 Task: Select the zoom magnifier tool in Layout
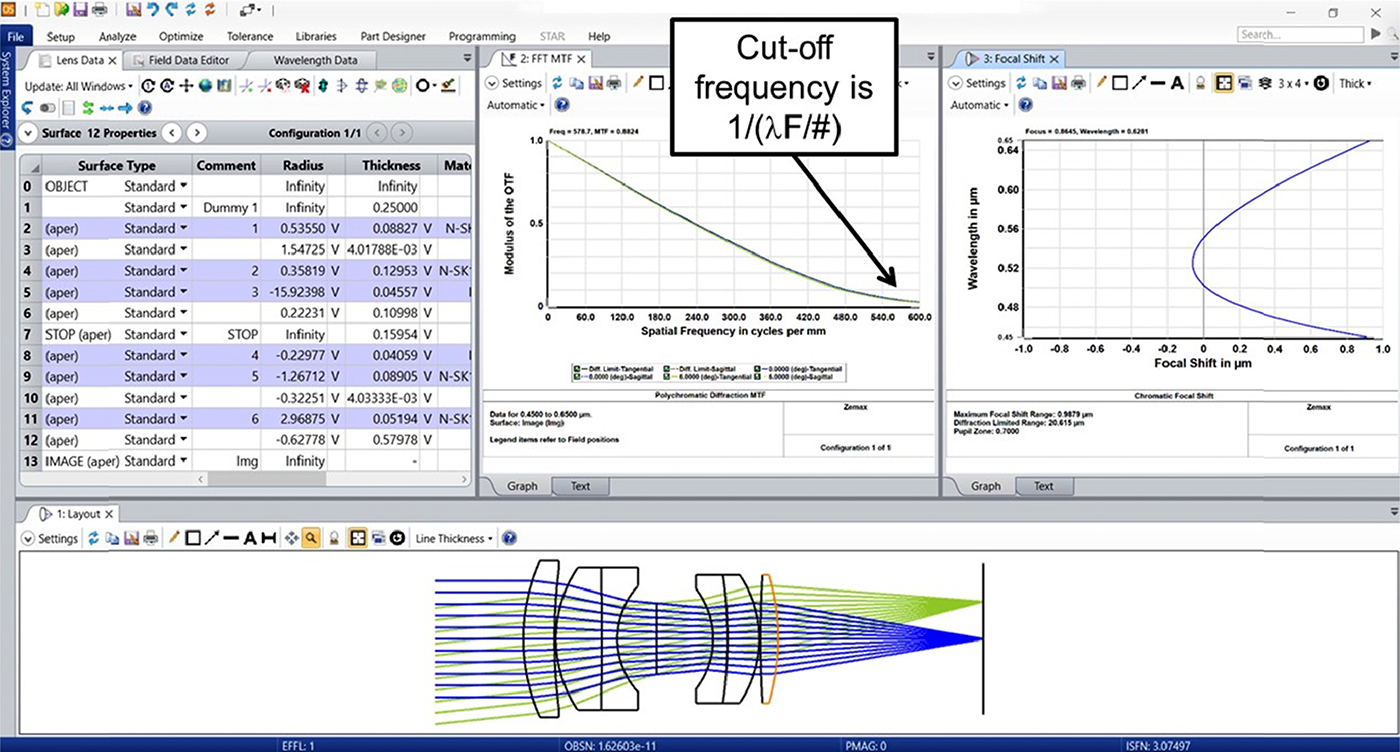click(x=311, y=538)
